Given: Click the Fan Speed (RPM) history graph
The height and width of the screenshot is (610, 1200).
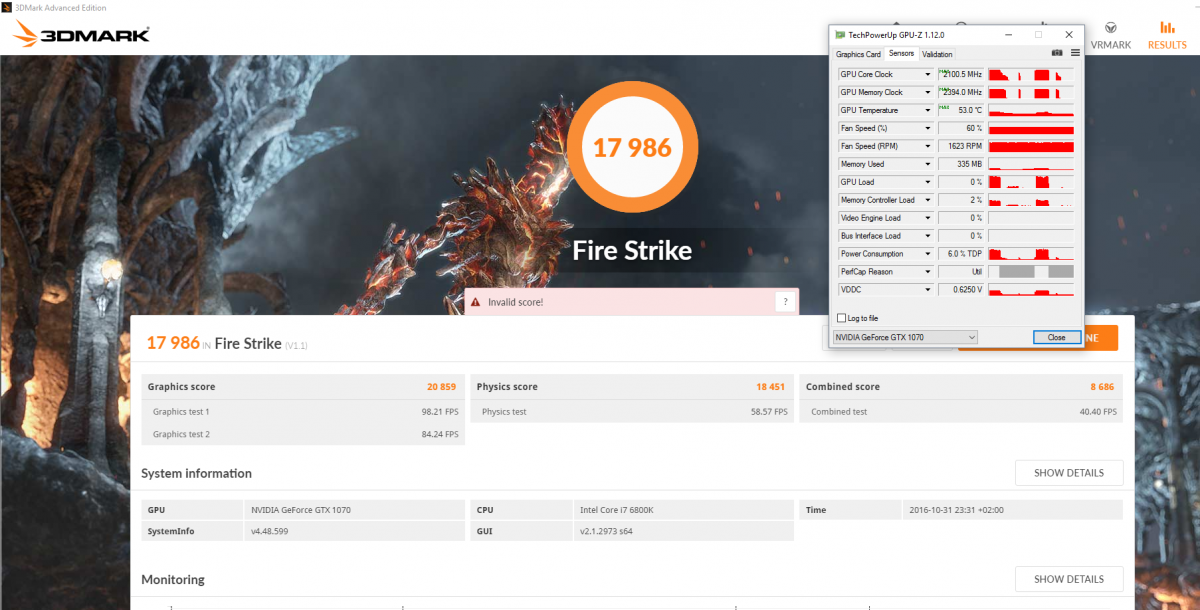Looking at the screenshot, I should (x=1031, y=146).
